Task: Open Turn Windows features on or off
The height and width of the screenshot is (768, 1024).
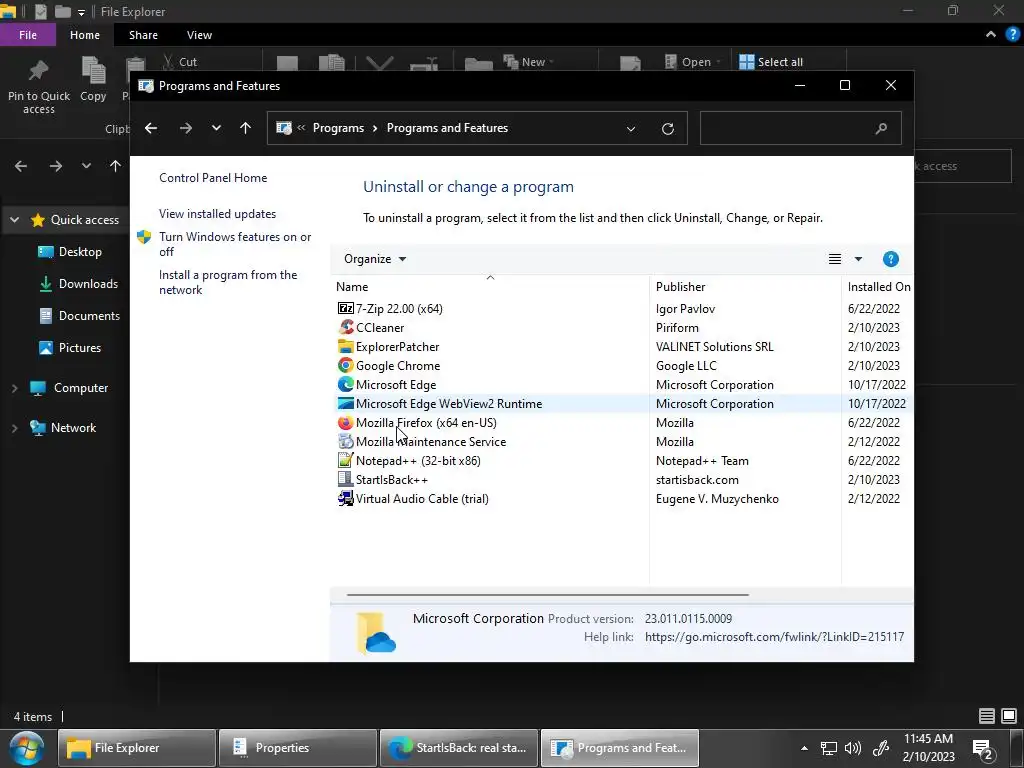Action: [235, 244]
